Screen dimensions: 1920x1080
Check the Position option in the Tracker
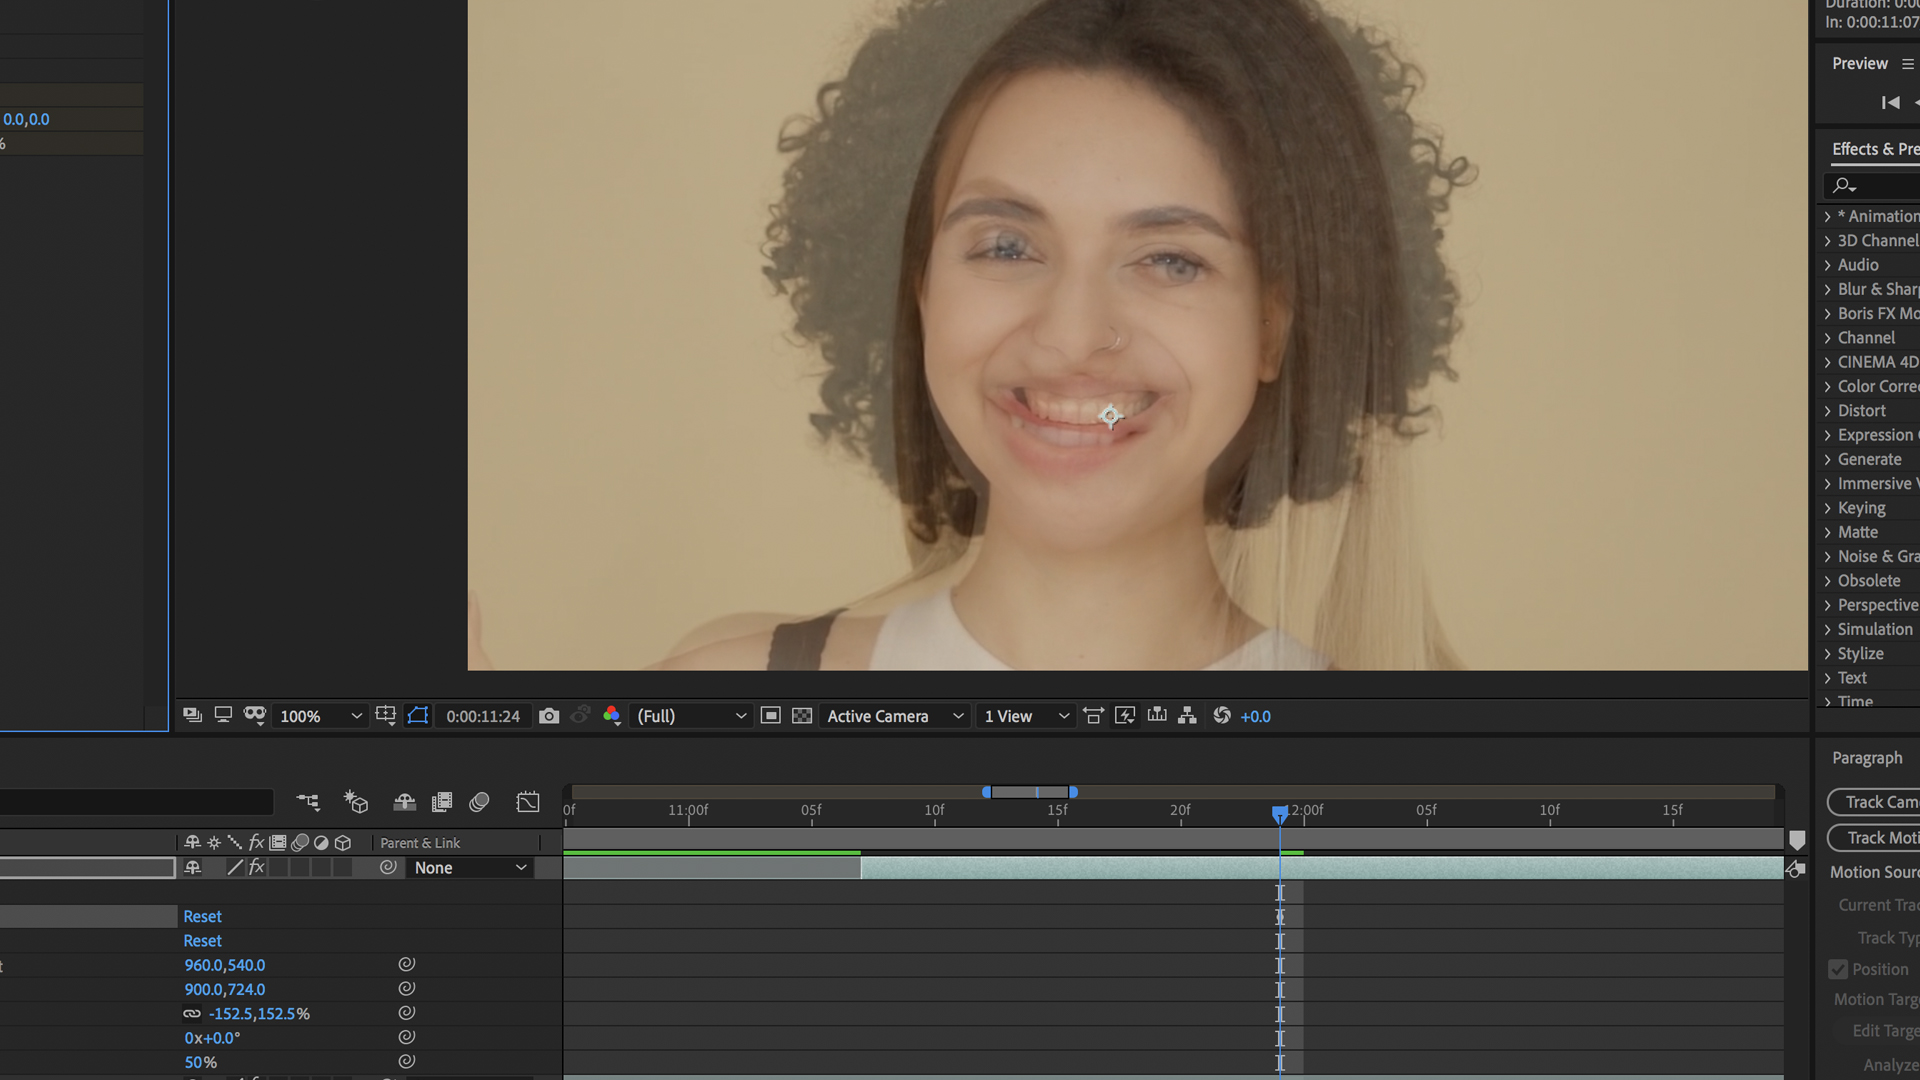pos(1838,969)
